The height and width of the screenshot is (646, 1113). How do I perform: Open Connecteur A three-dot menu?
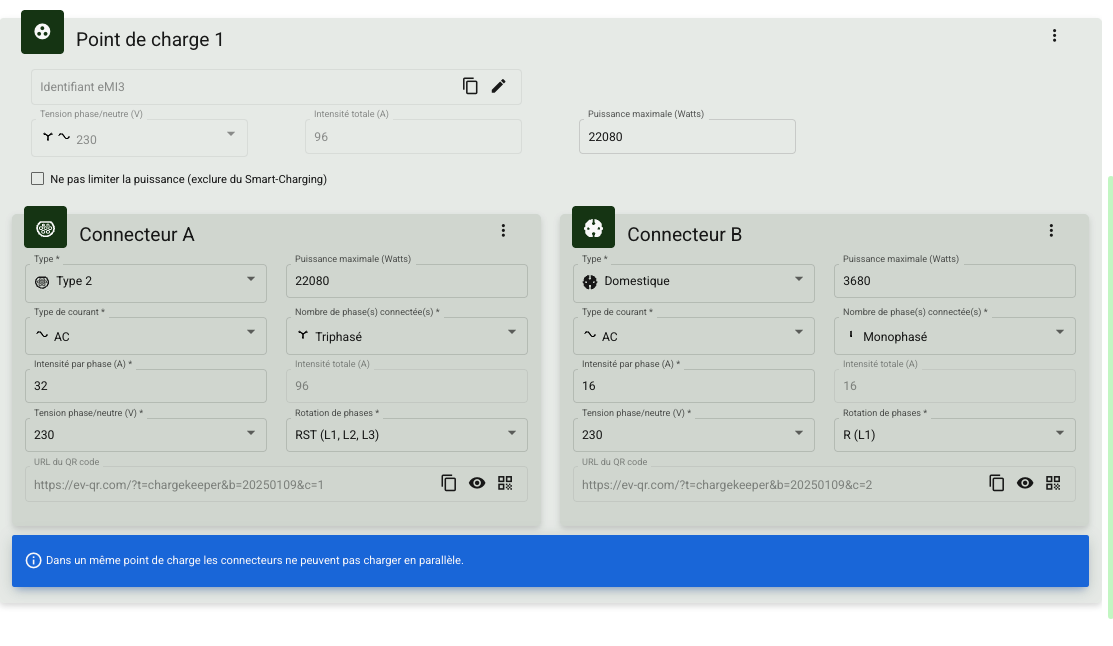[x=503, y=231]
